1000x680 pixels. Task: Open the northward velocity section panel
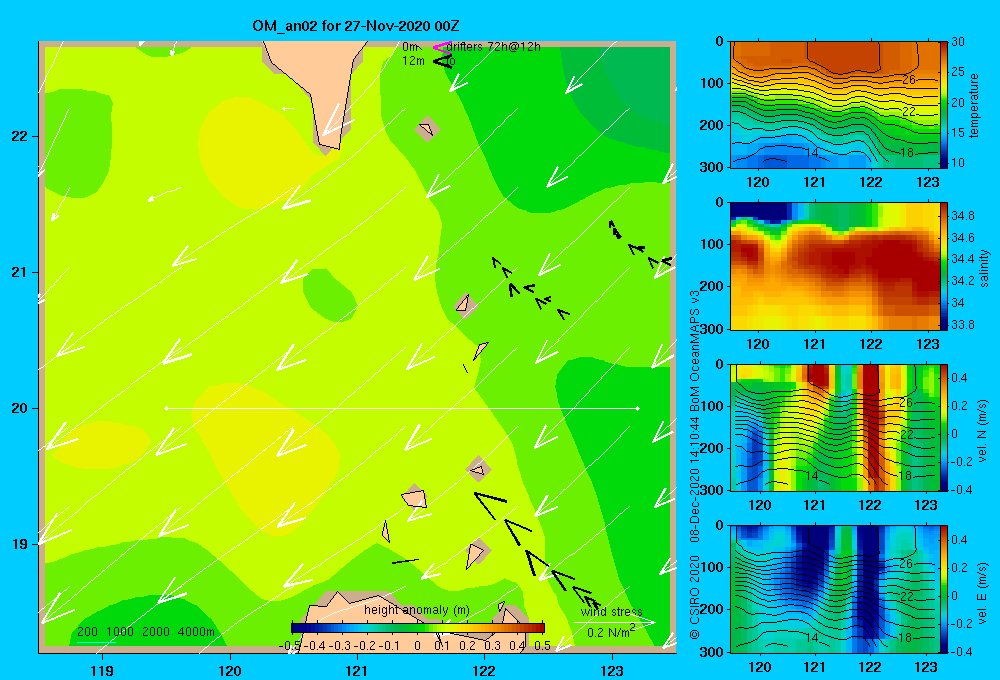click(x=834, y=428)
